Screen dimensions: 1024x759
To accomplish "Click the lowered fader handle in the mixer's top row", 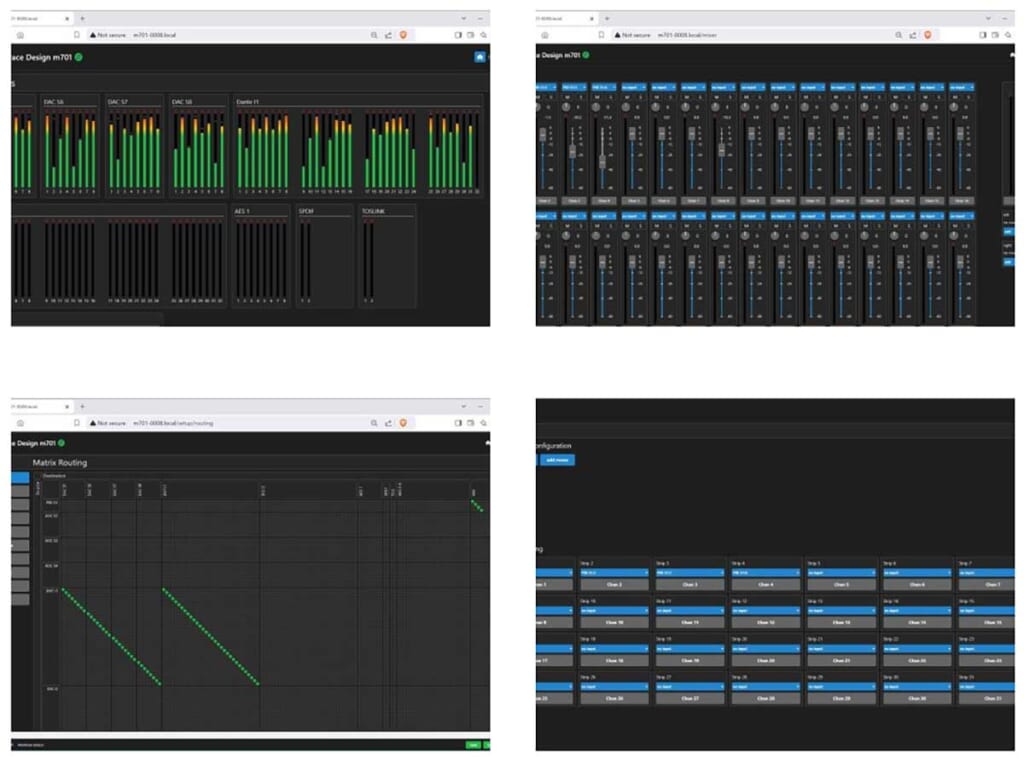I will tap(602, 160).
